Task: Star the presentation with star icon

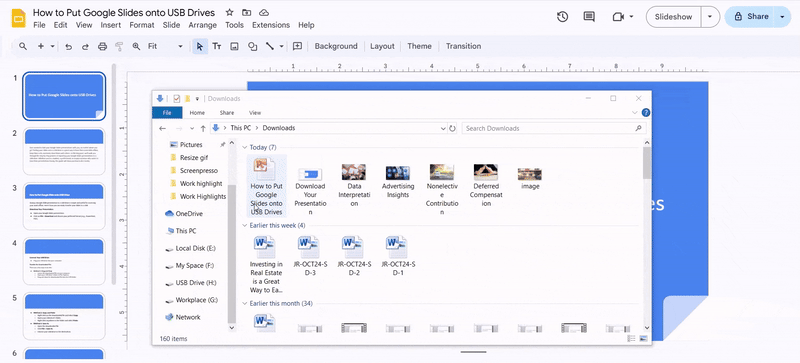Action: pos(230,12)
